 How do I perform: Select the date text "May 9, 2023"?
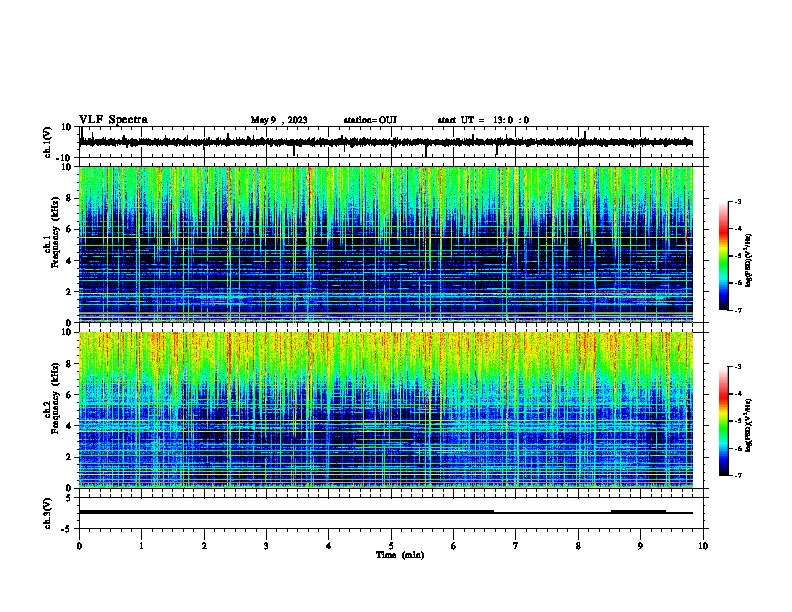click(279, 120)
